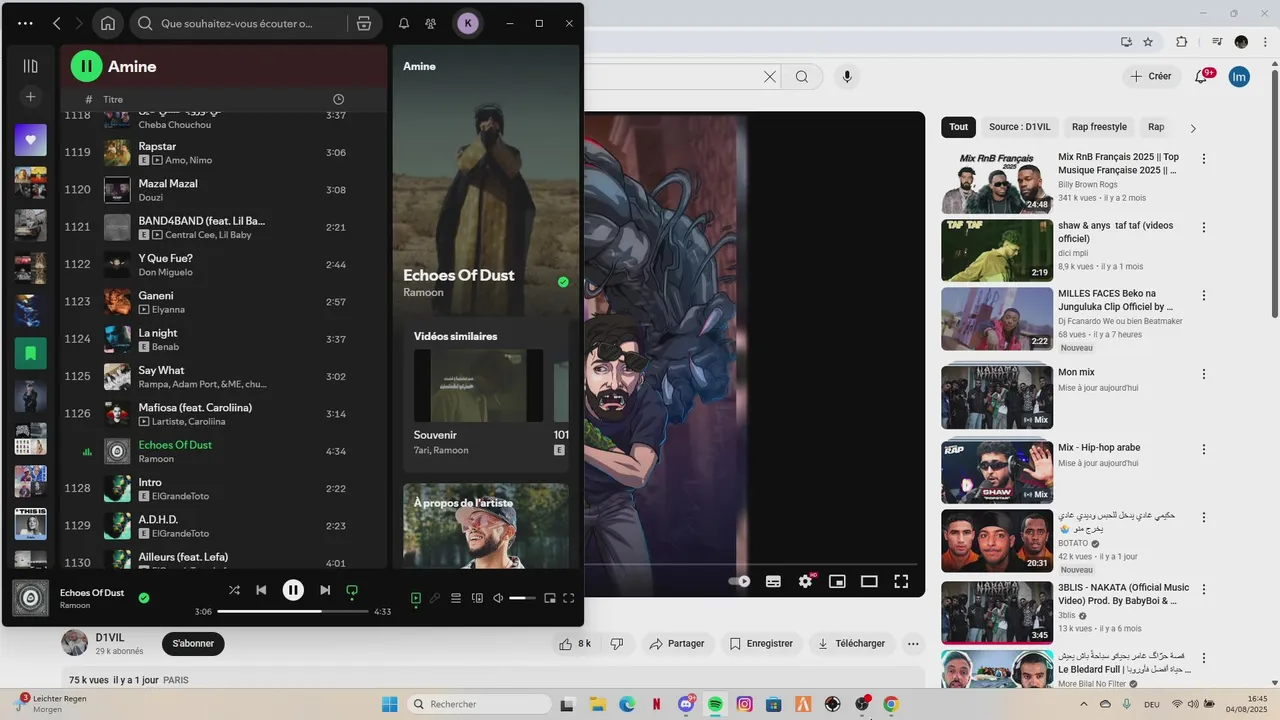
Task: Seek within Spotify song progress bar
Action: (x=293, y=611)
